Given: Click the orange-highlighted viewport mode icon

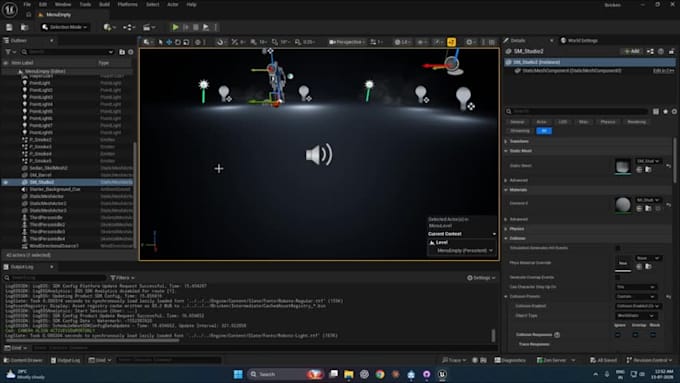Looking at the screenshot, I should pyautogui.click(x=451, y=42).
